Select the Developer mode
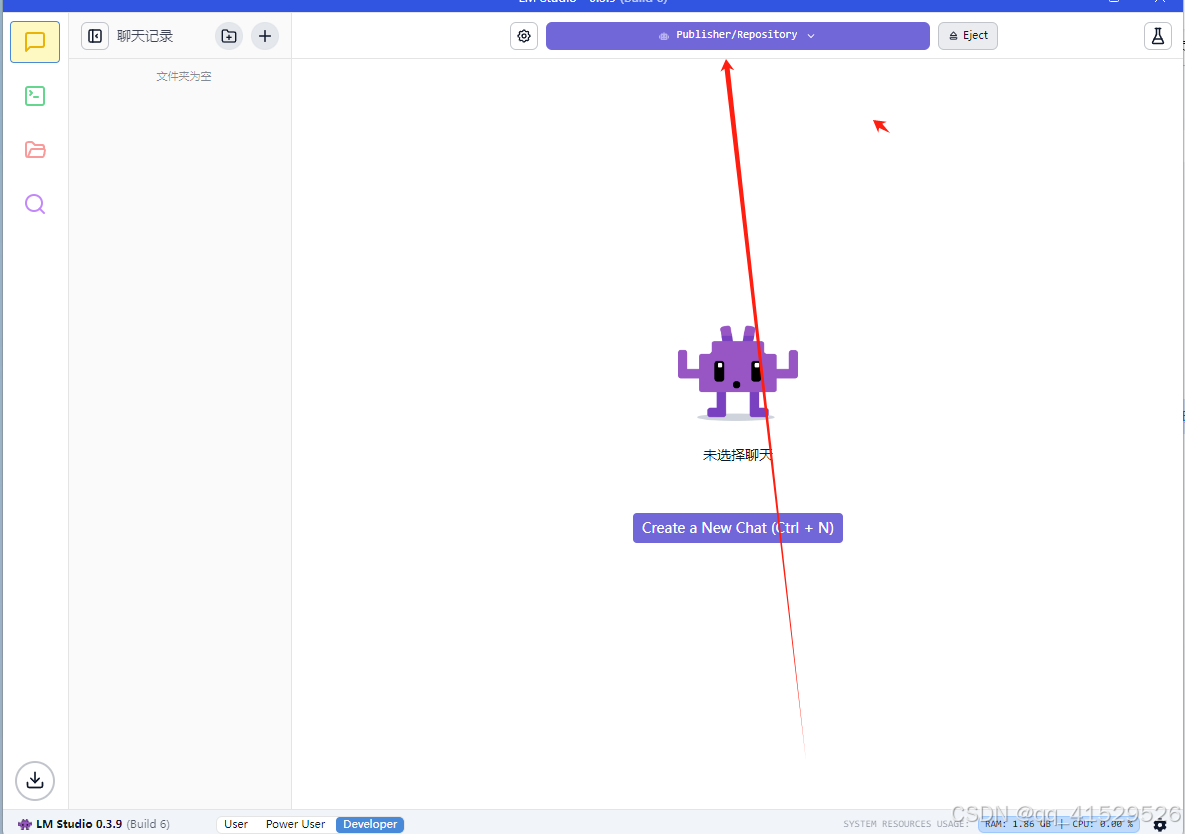This screenshot has width=1185, height=834. [x=370, y=824]
